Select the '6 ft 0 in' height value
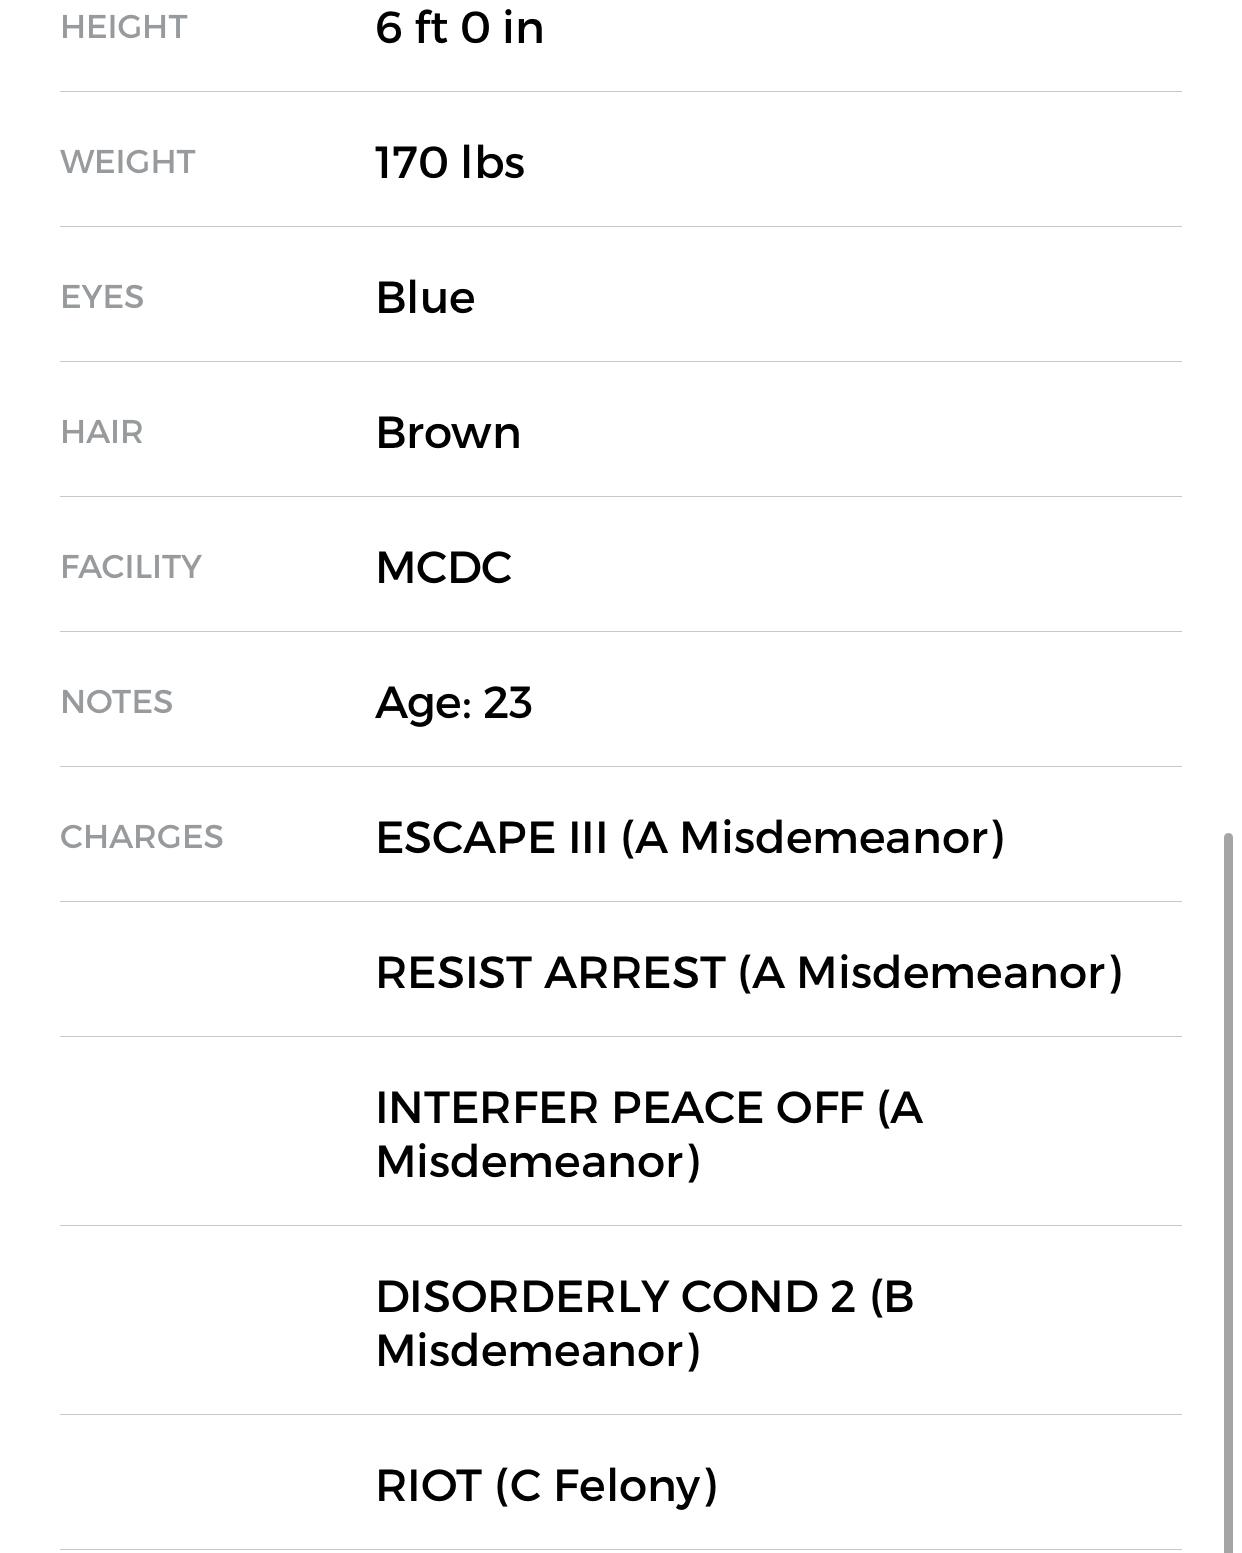This screenshot has width=1242, height=1553. 459,28
